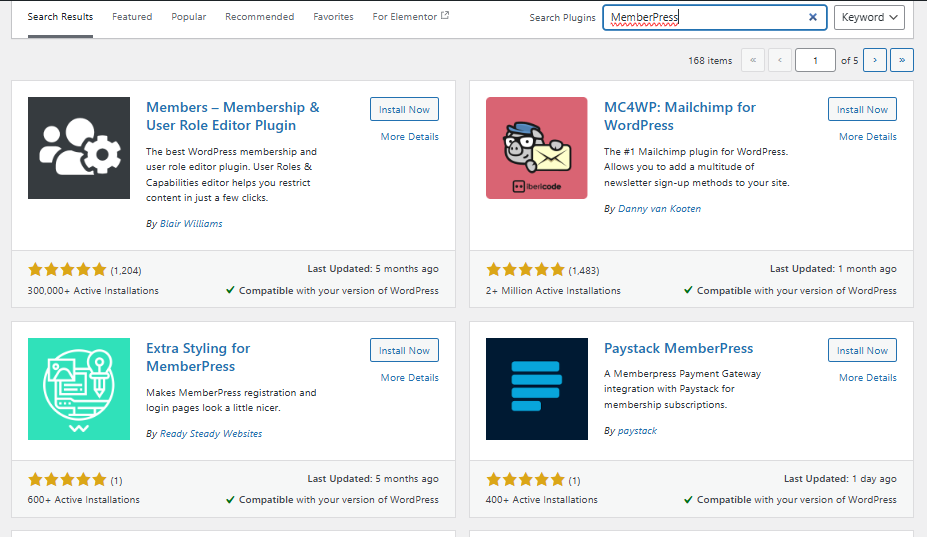Viewport: 927px width, 537px height.
Task: View More Details for Members plugin
Action: click(410, 137)
